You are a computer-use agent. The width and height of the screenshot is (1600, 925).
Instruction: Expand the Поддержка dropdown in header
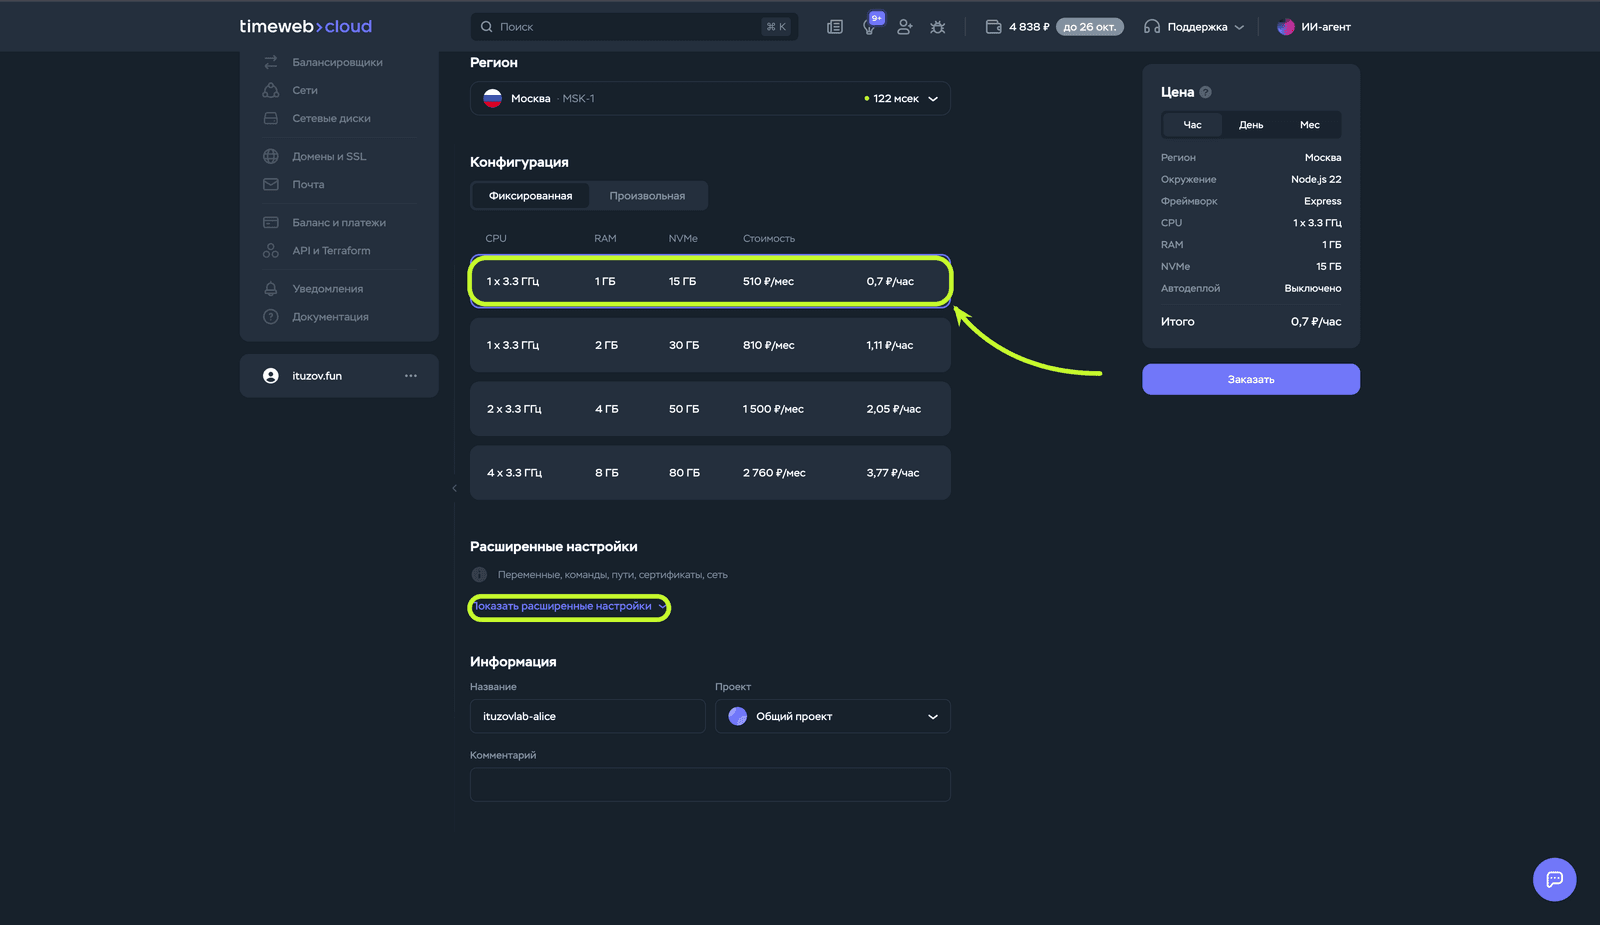pyautogui.click(x=1195, y=27)
